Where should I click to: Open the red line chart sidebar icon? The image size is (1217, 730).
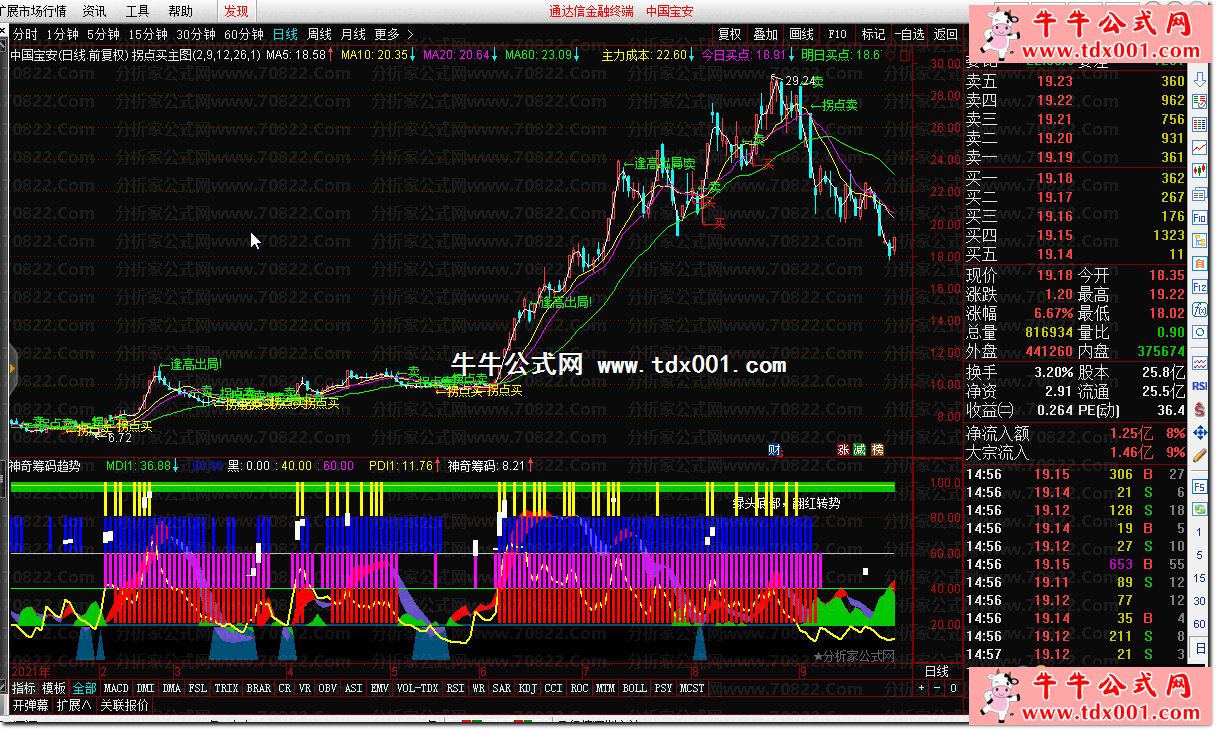point(1200,147)
